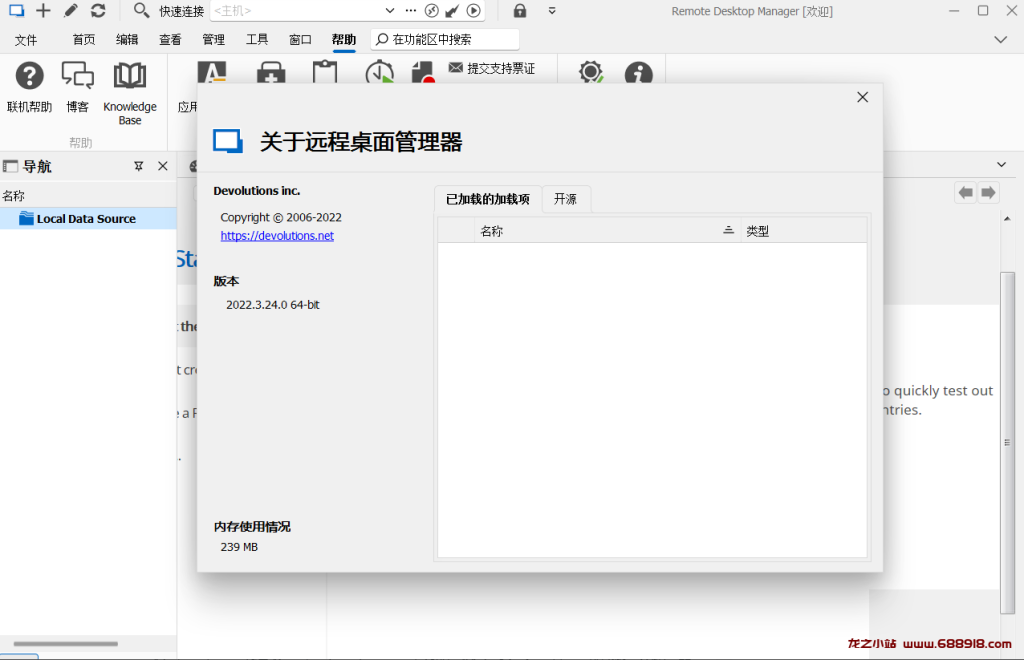Switch to the 工具 ribbon tab

257,40
